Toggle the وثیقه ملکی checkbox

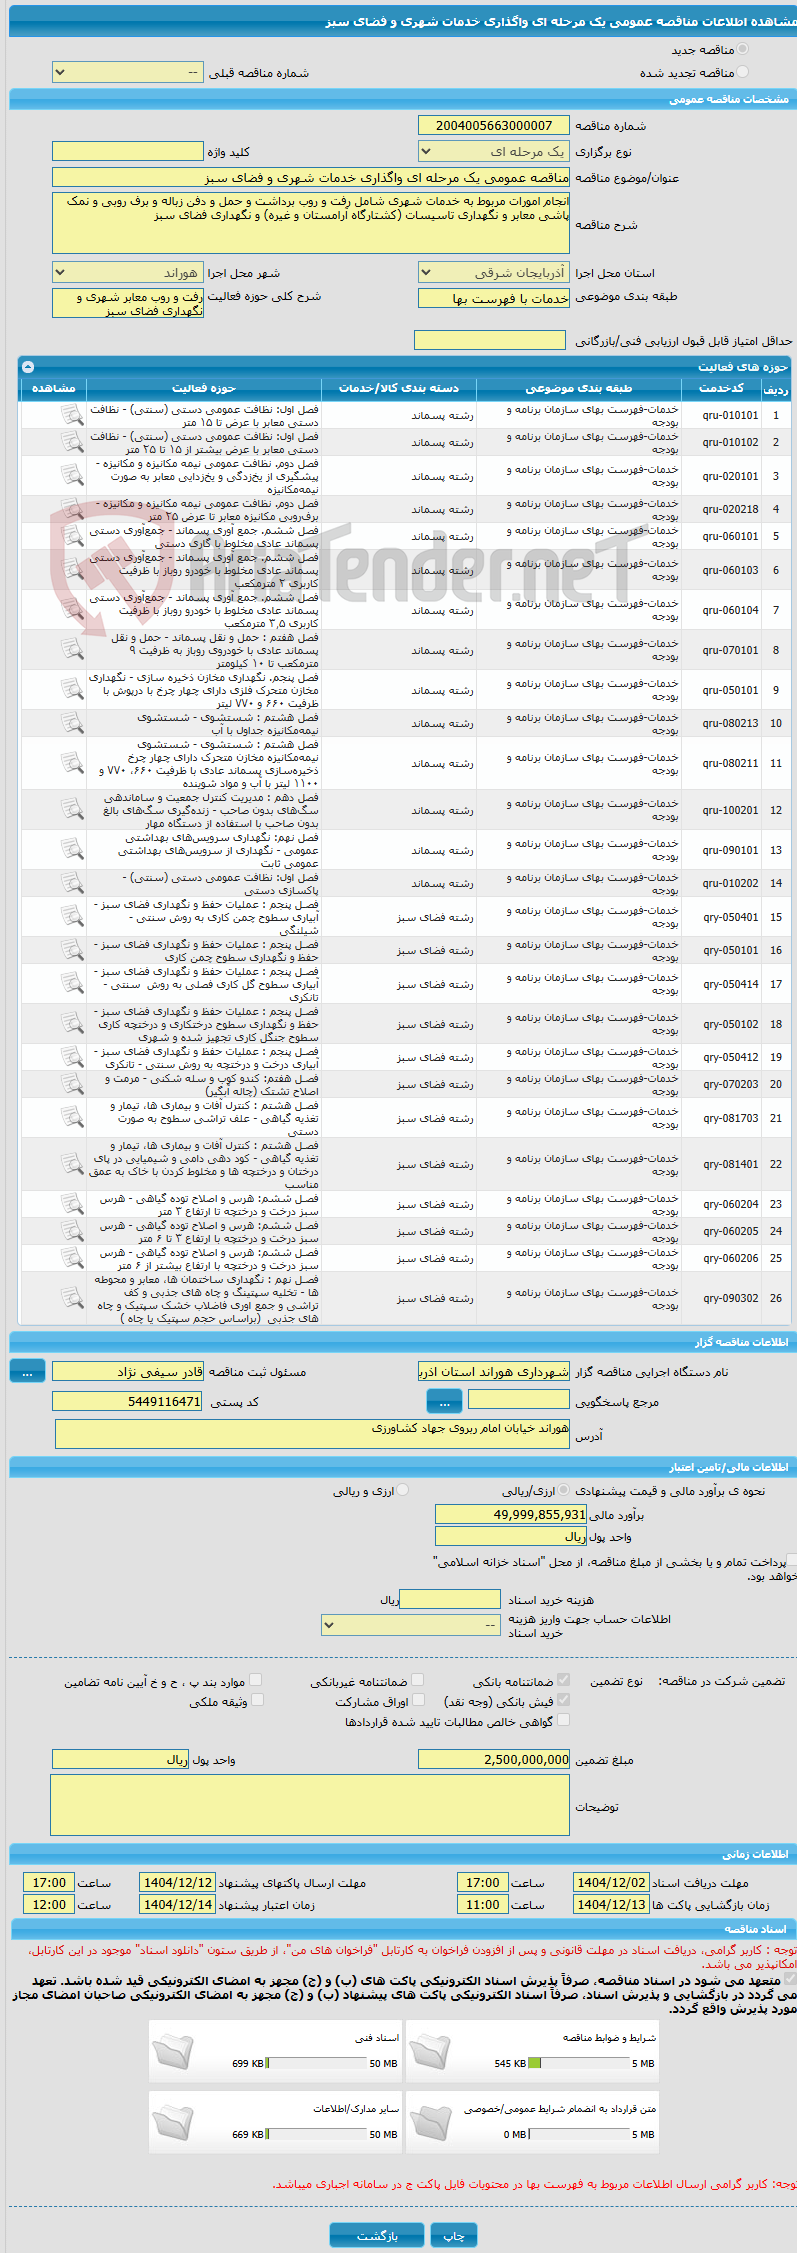[x=256, y=1700]
